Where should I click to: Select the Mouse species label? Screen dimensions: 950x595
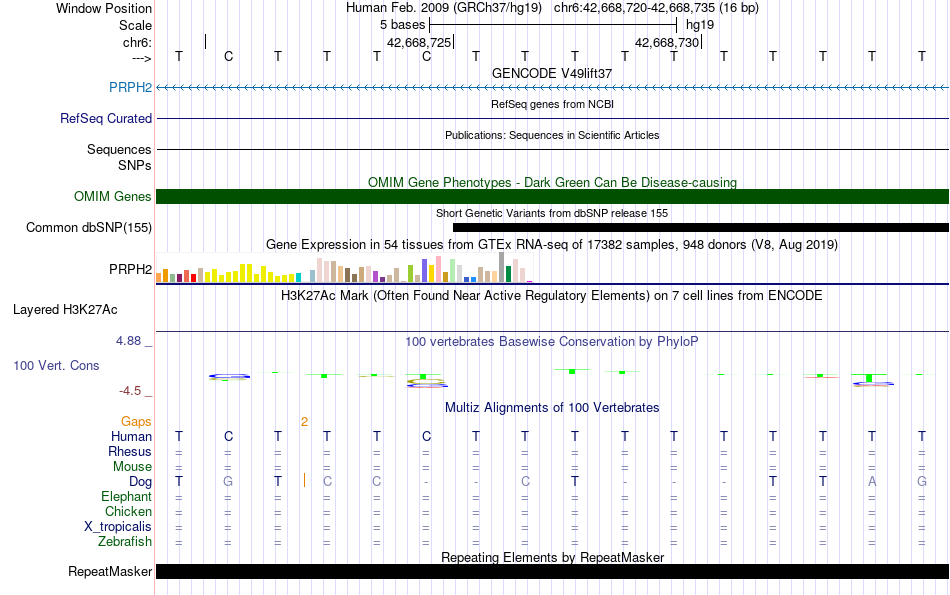[x=132, y=467]
